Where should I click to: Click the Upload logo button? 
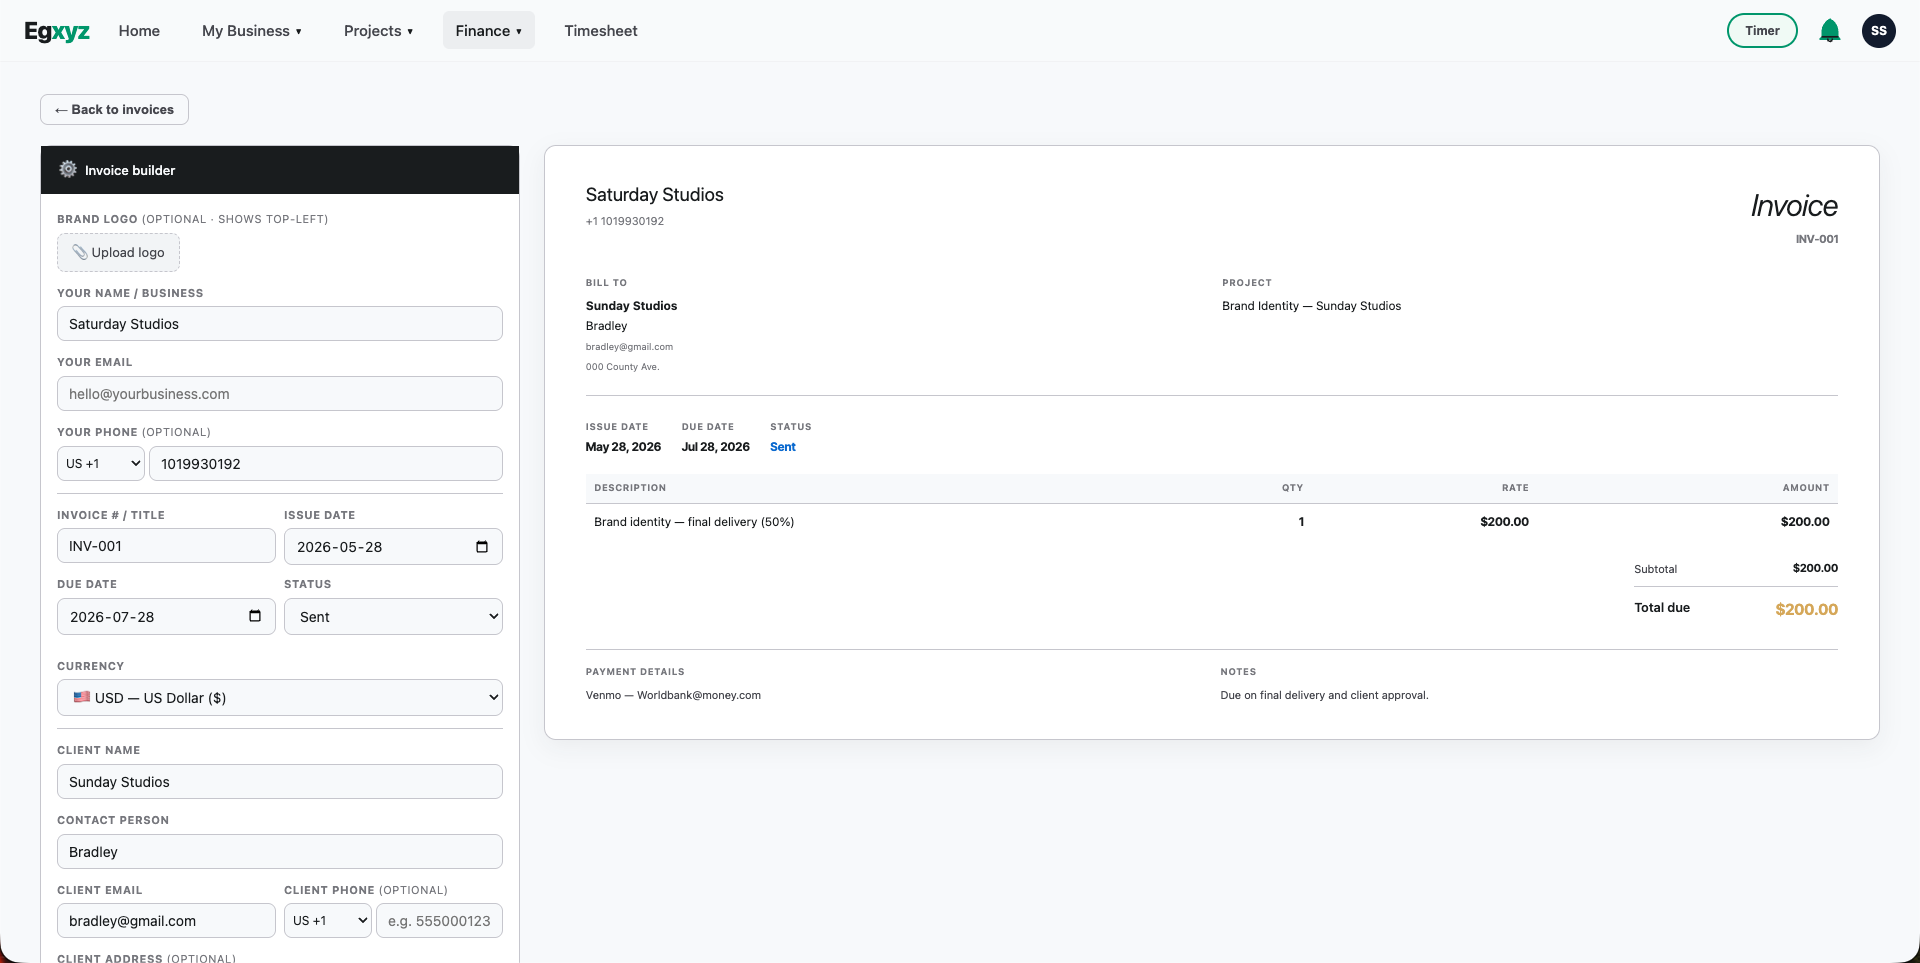(118, 253)
